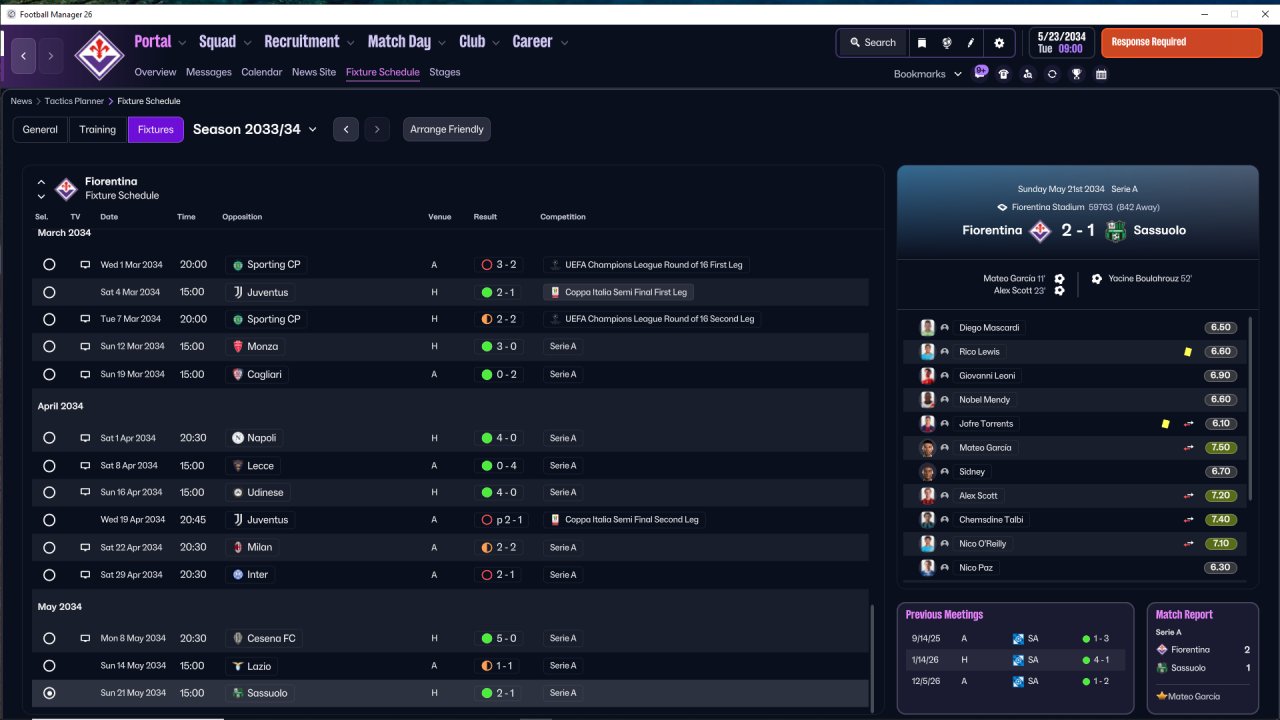Open the trophy competitions bookmark icon
Viewport: 1280px width, 720px height.
(x=1077, y=74)
